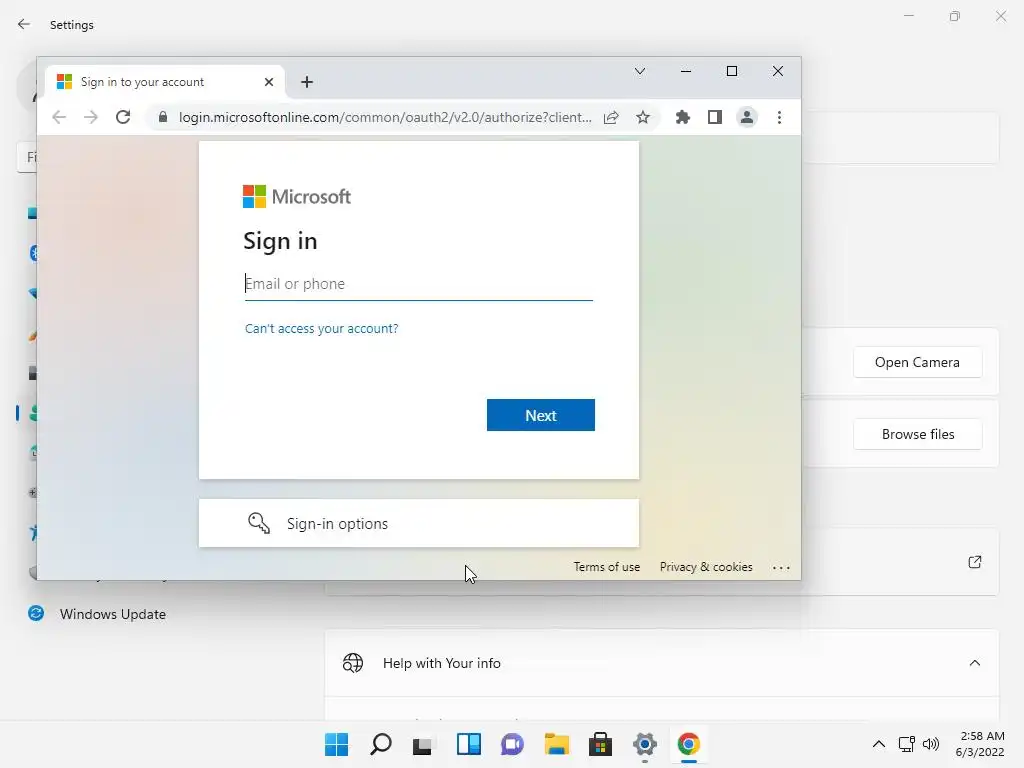The height and width of the screenshot is (768, 1024).
Task: Open Chrome tab search chevron
Action: (640, 71)
